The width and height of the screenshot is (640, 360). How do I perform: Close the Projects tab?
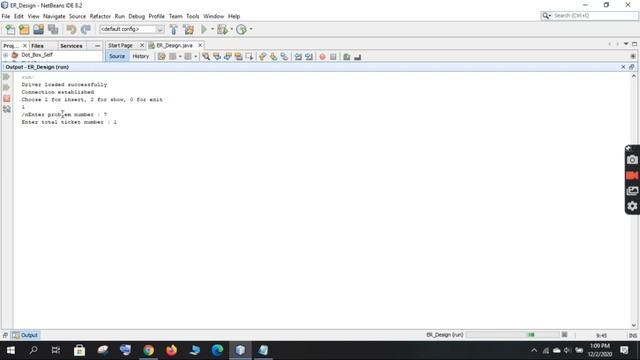[25, 46]
